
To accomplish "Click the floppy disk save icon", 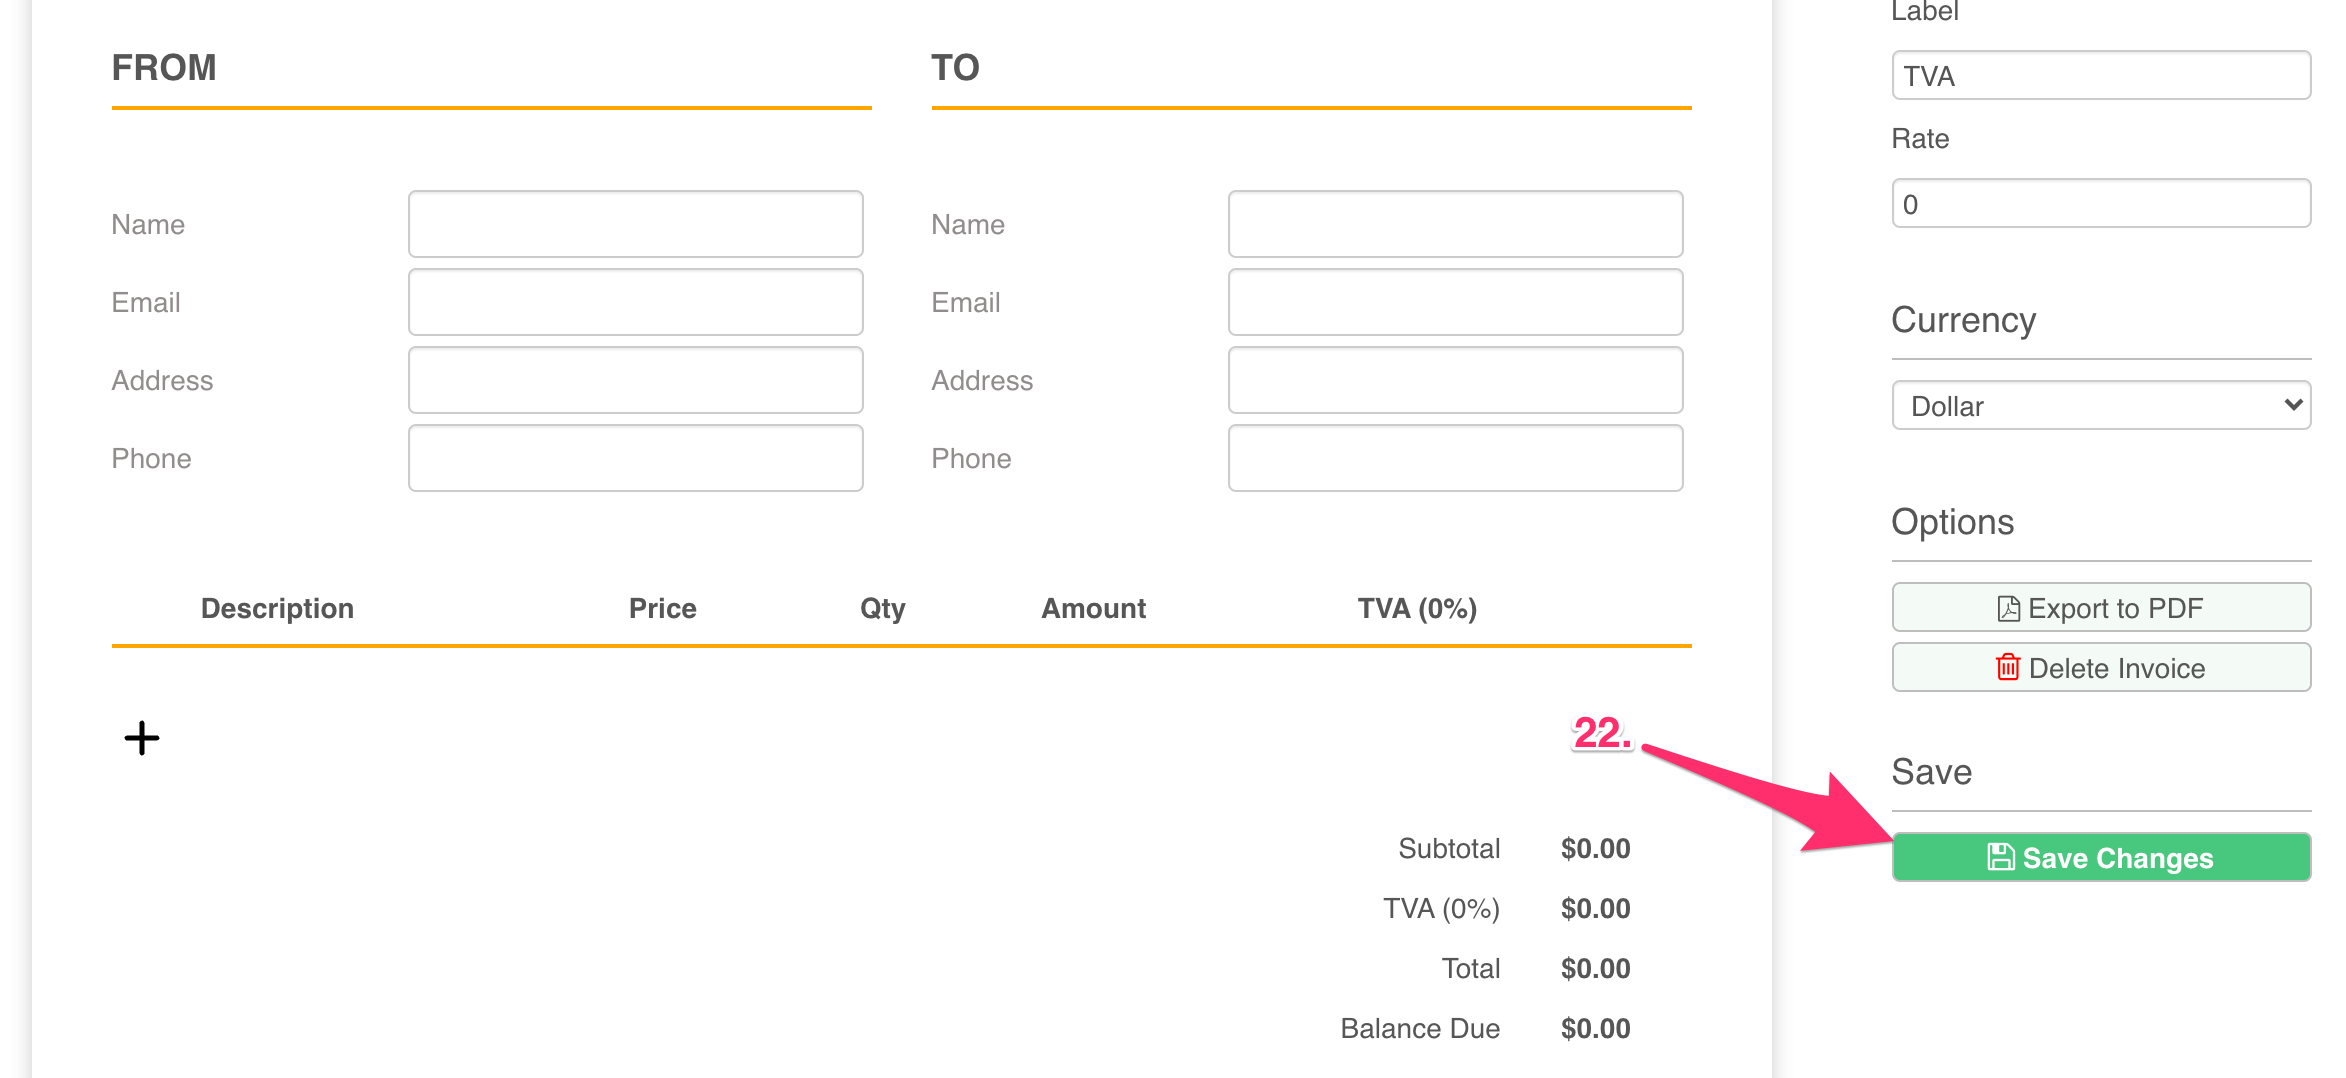I will pos(2000,857).
